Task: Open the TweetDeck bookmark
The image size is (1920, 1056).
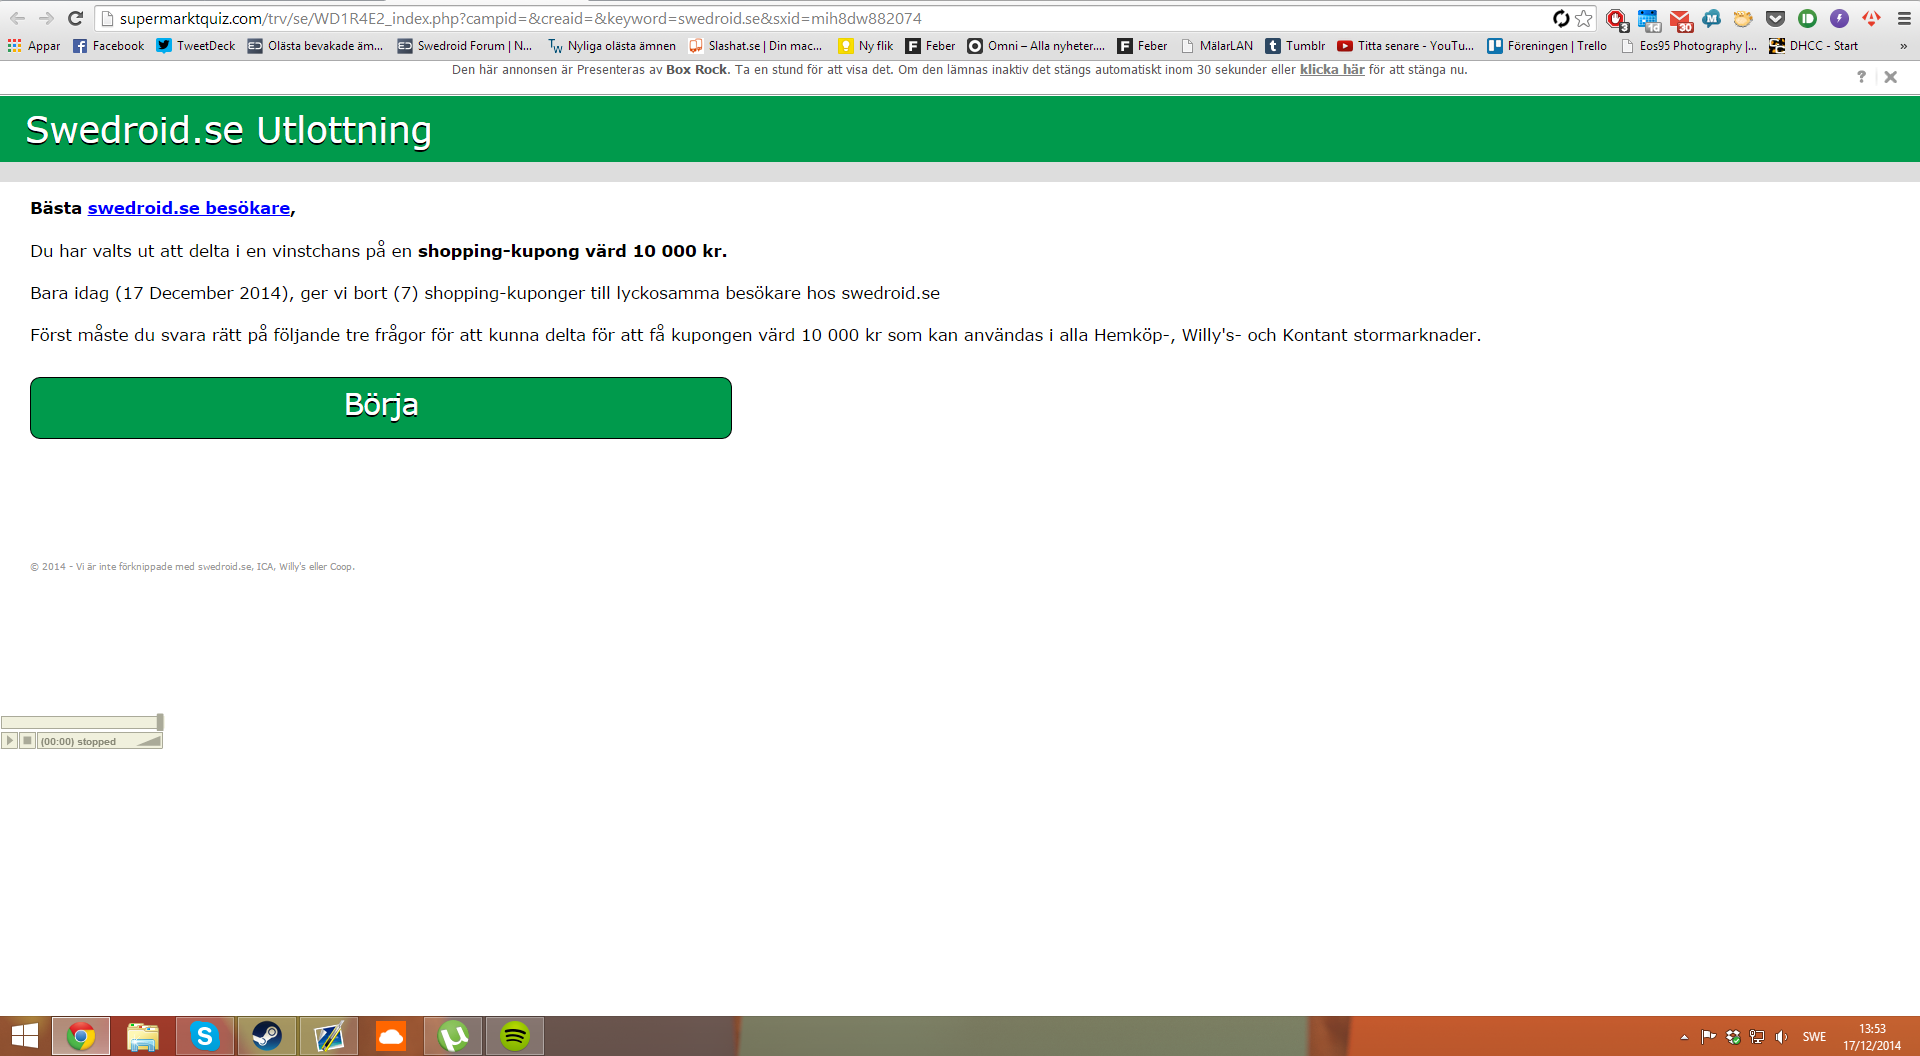Action: coord(196,46)
